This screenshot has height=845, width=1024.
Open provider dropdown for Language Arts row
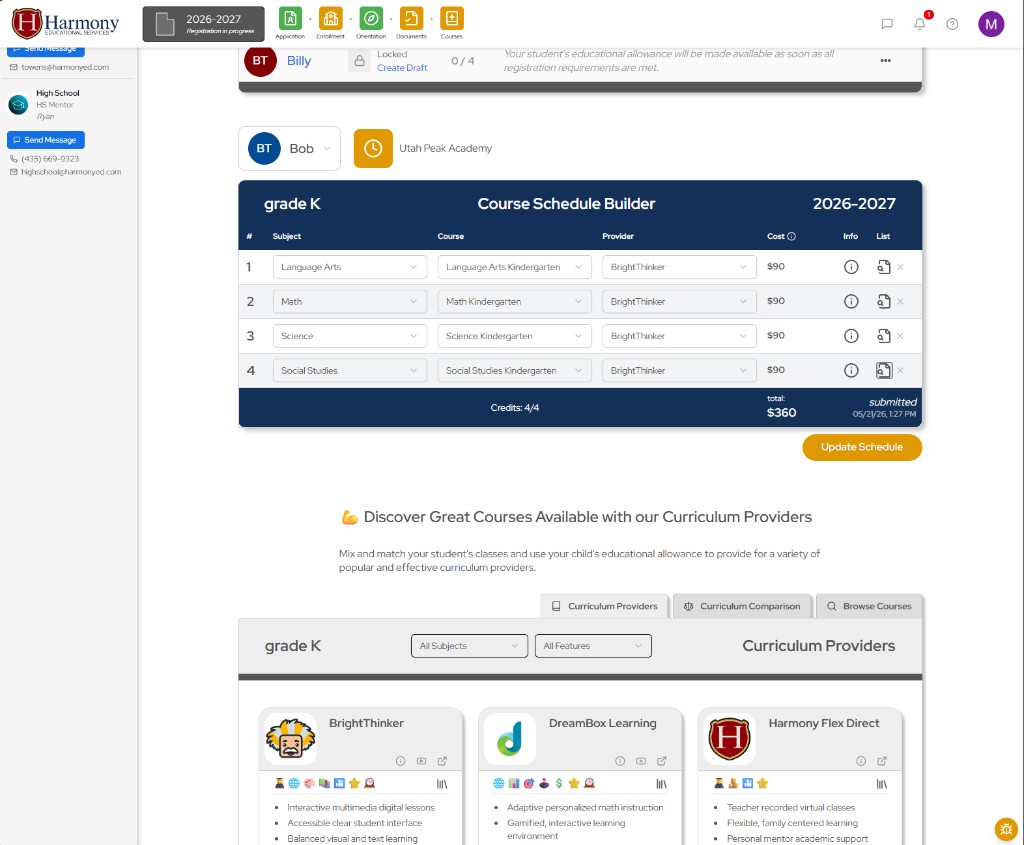coord(679,267)
